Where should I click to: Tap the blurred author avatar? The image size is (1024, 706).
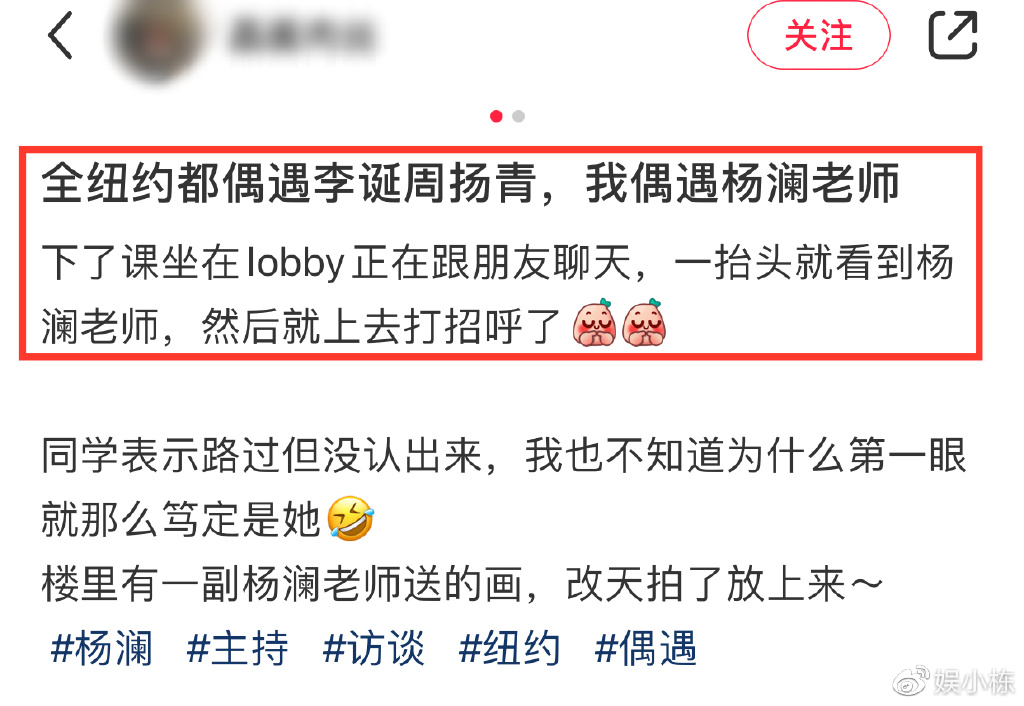tap(157, 38)
